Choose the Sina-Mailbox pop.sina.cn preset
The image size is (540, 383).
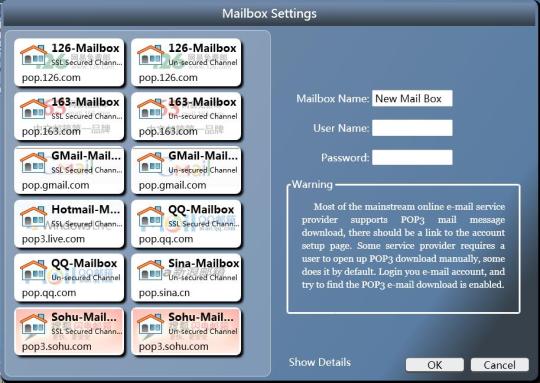point(186,278)
